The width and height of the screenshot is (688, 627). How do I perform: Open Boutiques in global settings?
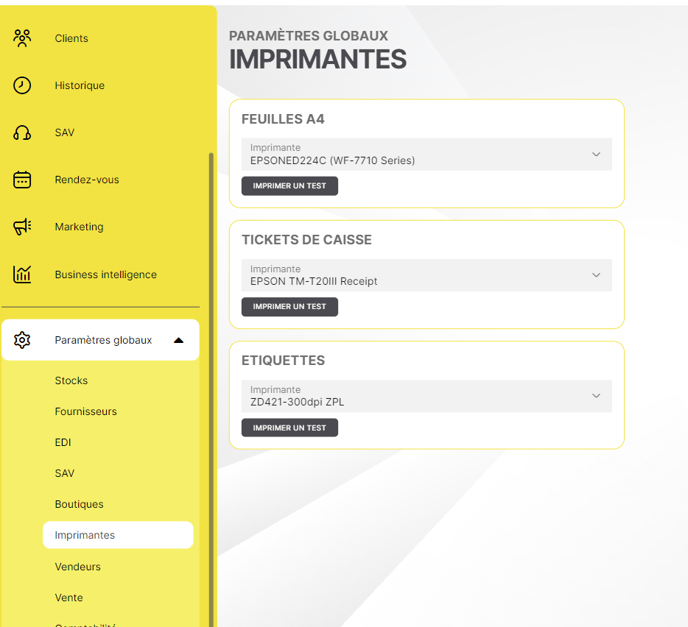(x=79, y=504)
